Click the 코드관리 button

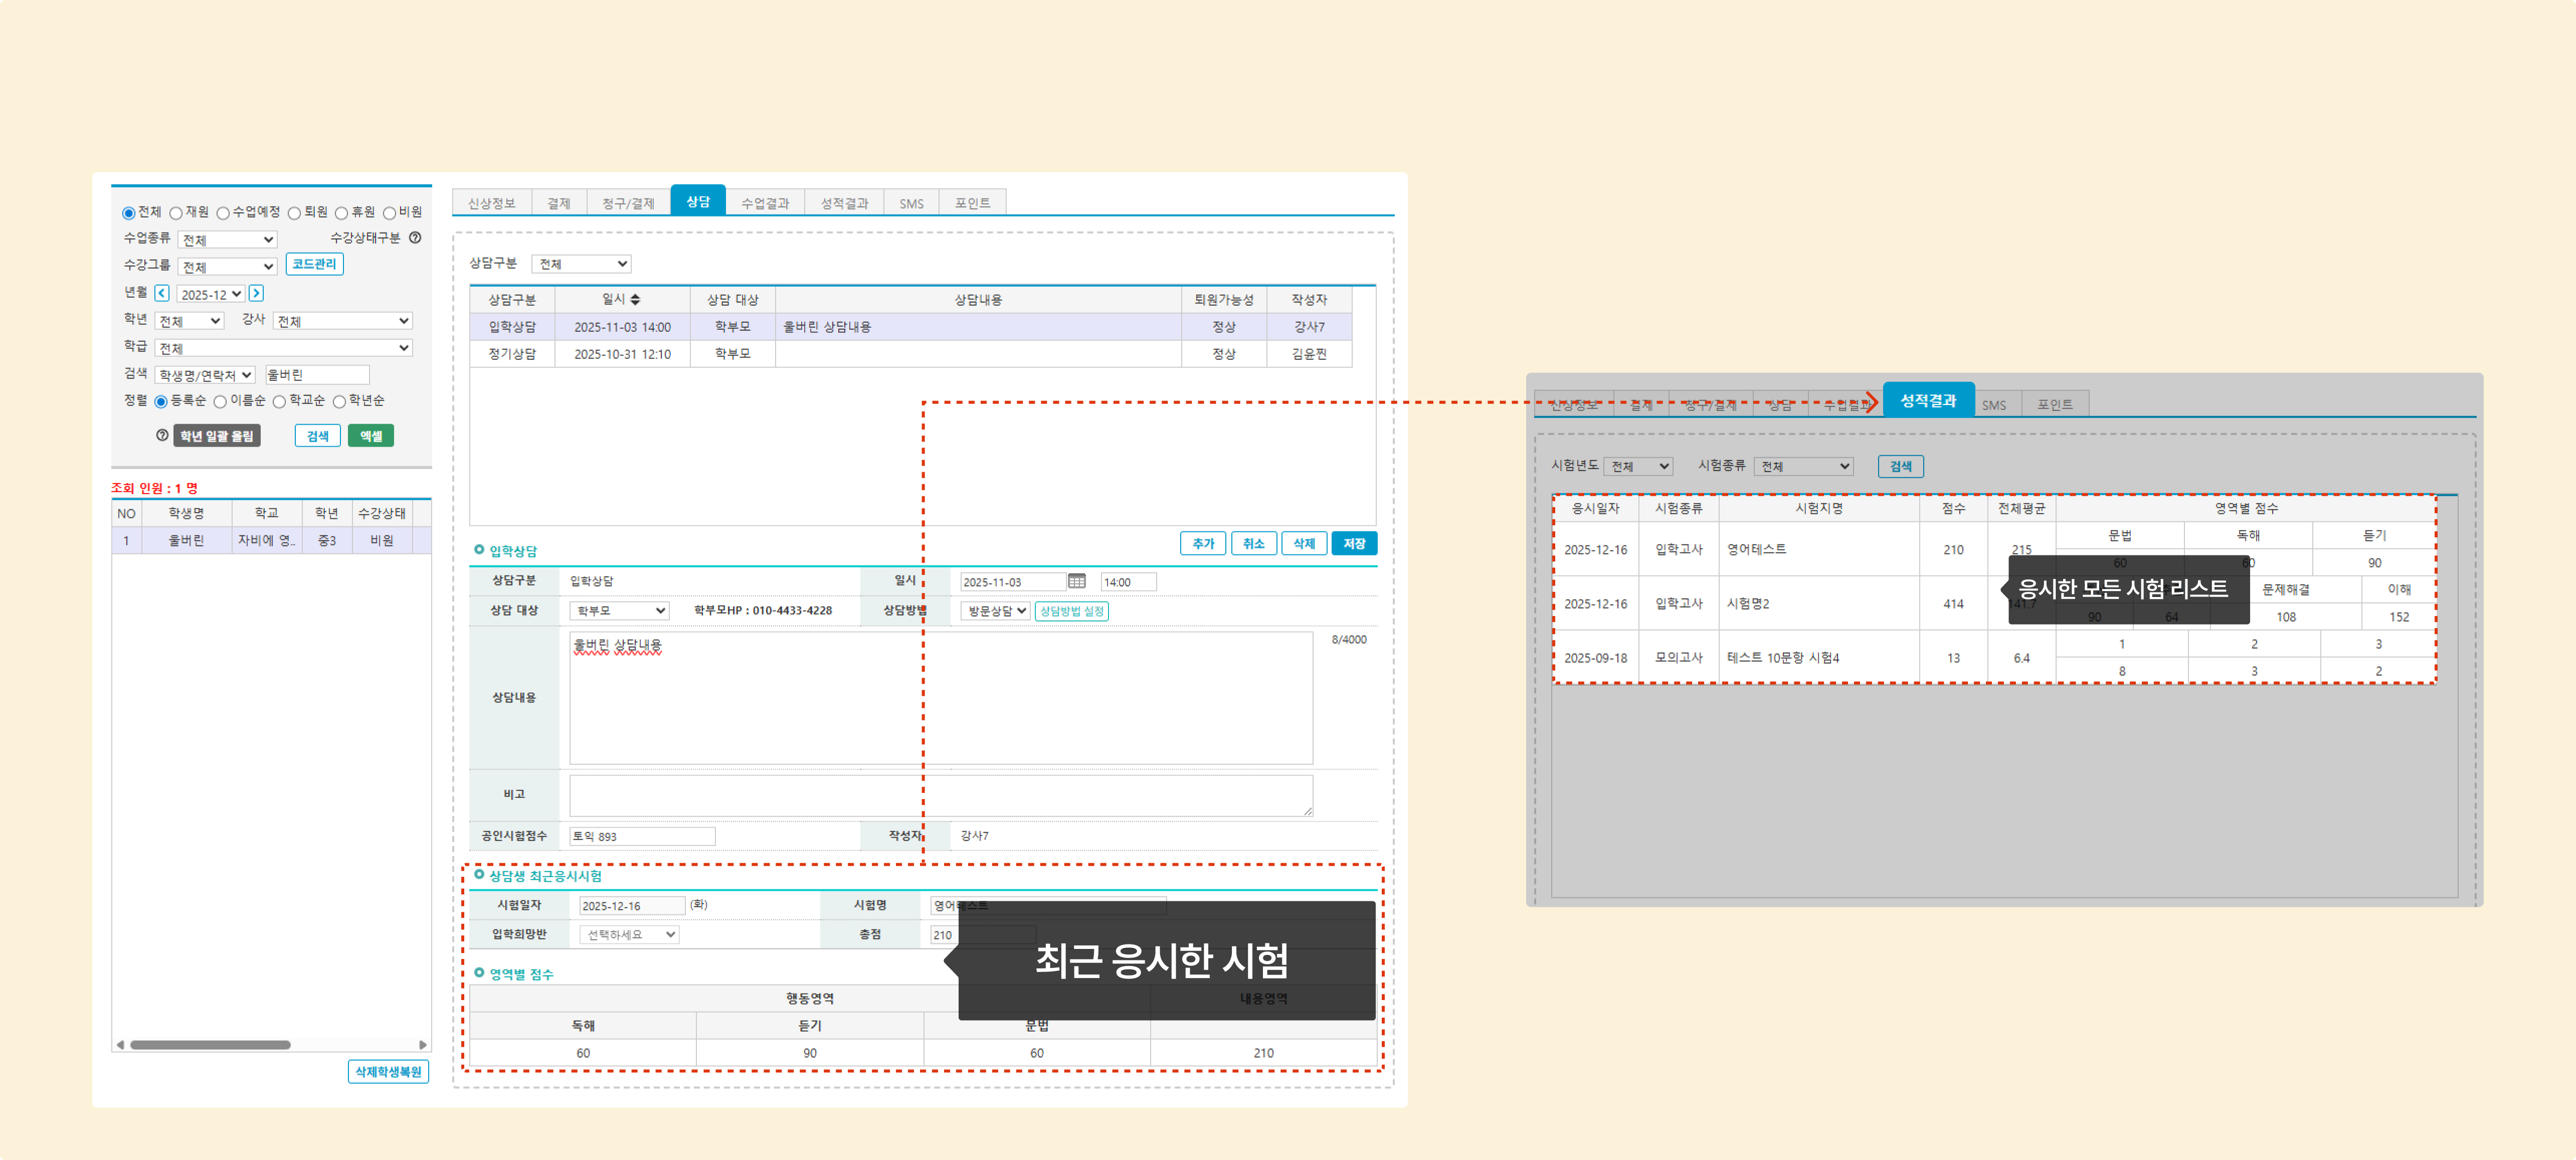pos(315,264)
